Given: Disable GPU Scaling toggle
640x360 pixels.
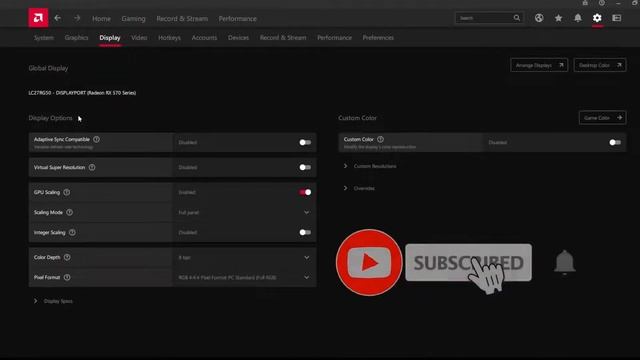Looking at the screenshot, I should point(305,192).
